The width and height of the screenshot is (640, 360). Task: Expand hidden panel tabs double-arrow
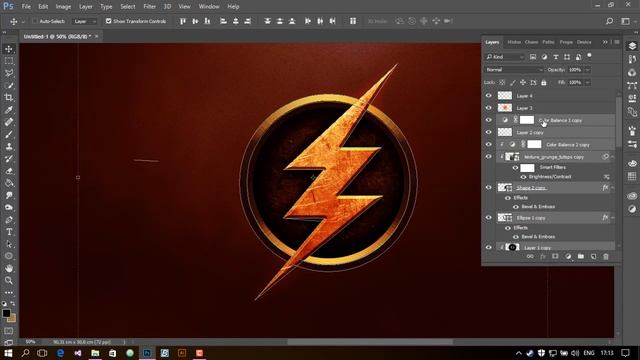(605, 42)
